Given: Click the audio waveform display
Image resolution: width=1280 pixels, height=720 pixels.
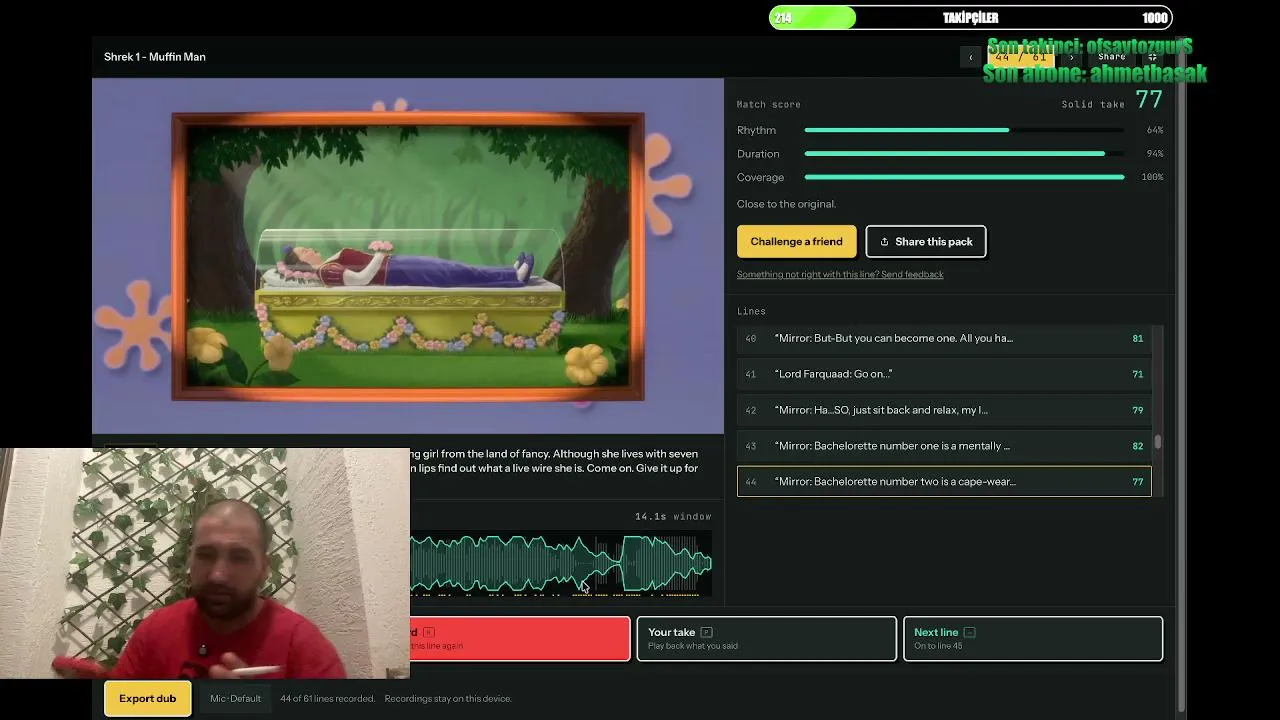Looking at the screenshot, I should pos(561,563).
